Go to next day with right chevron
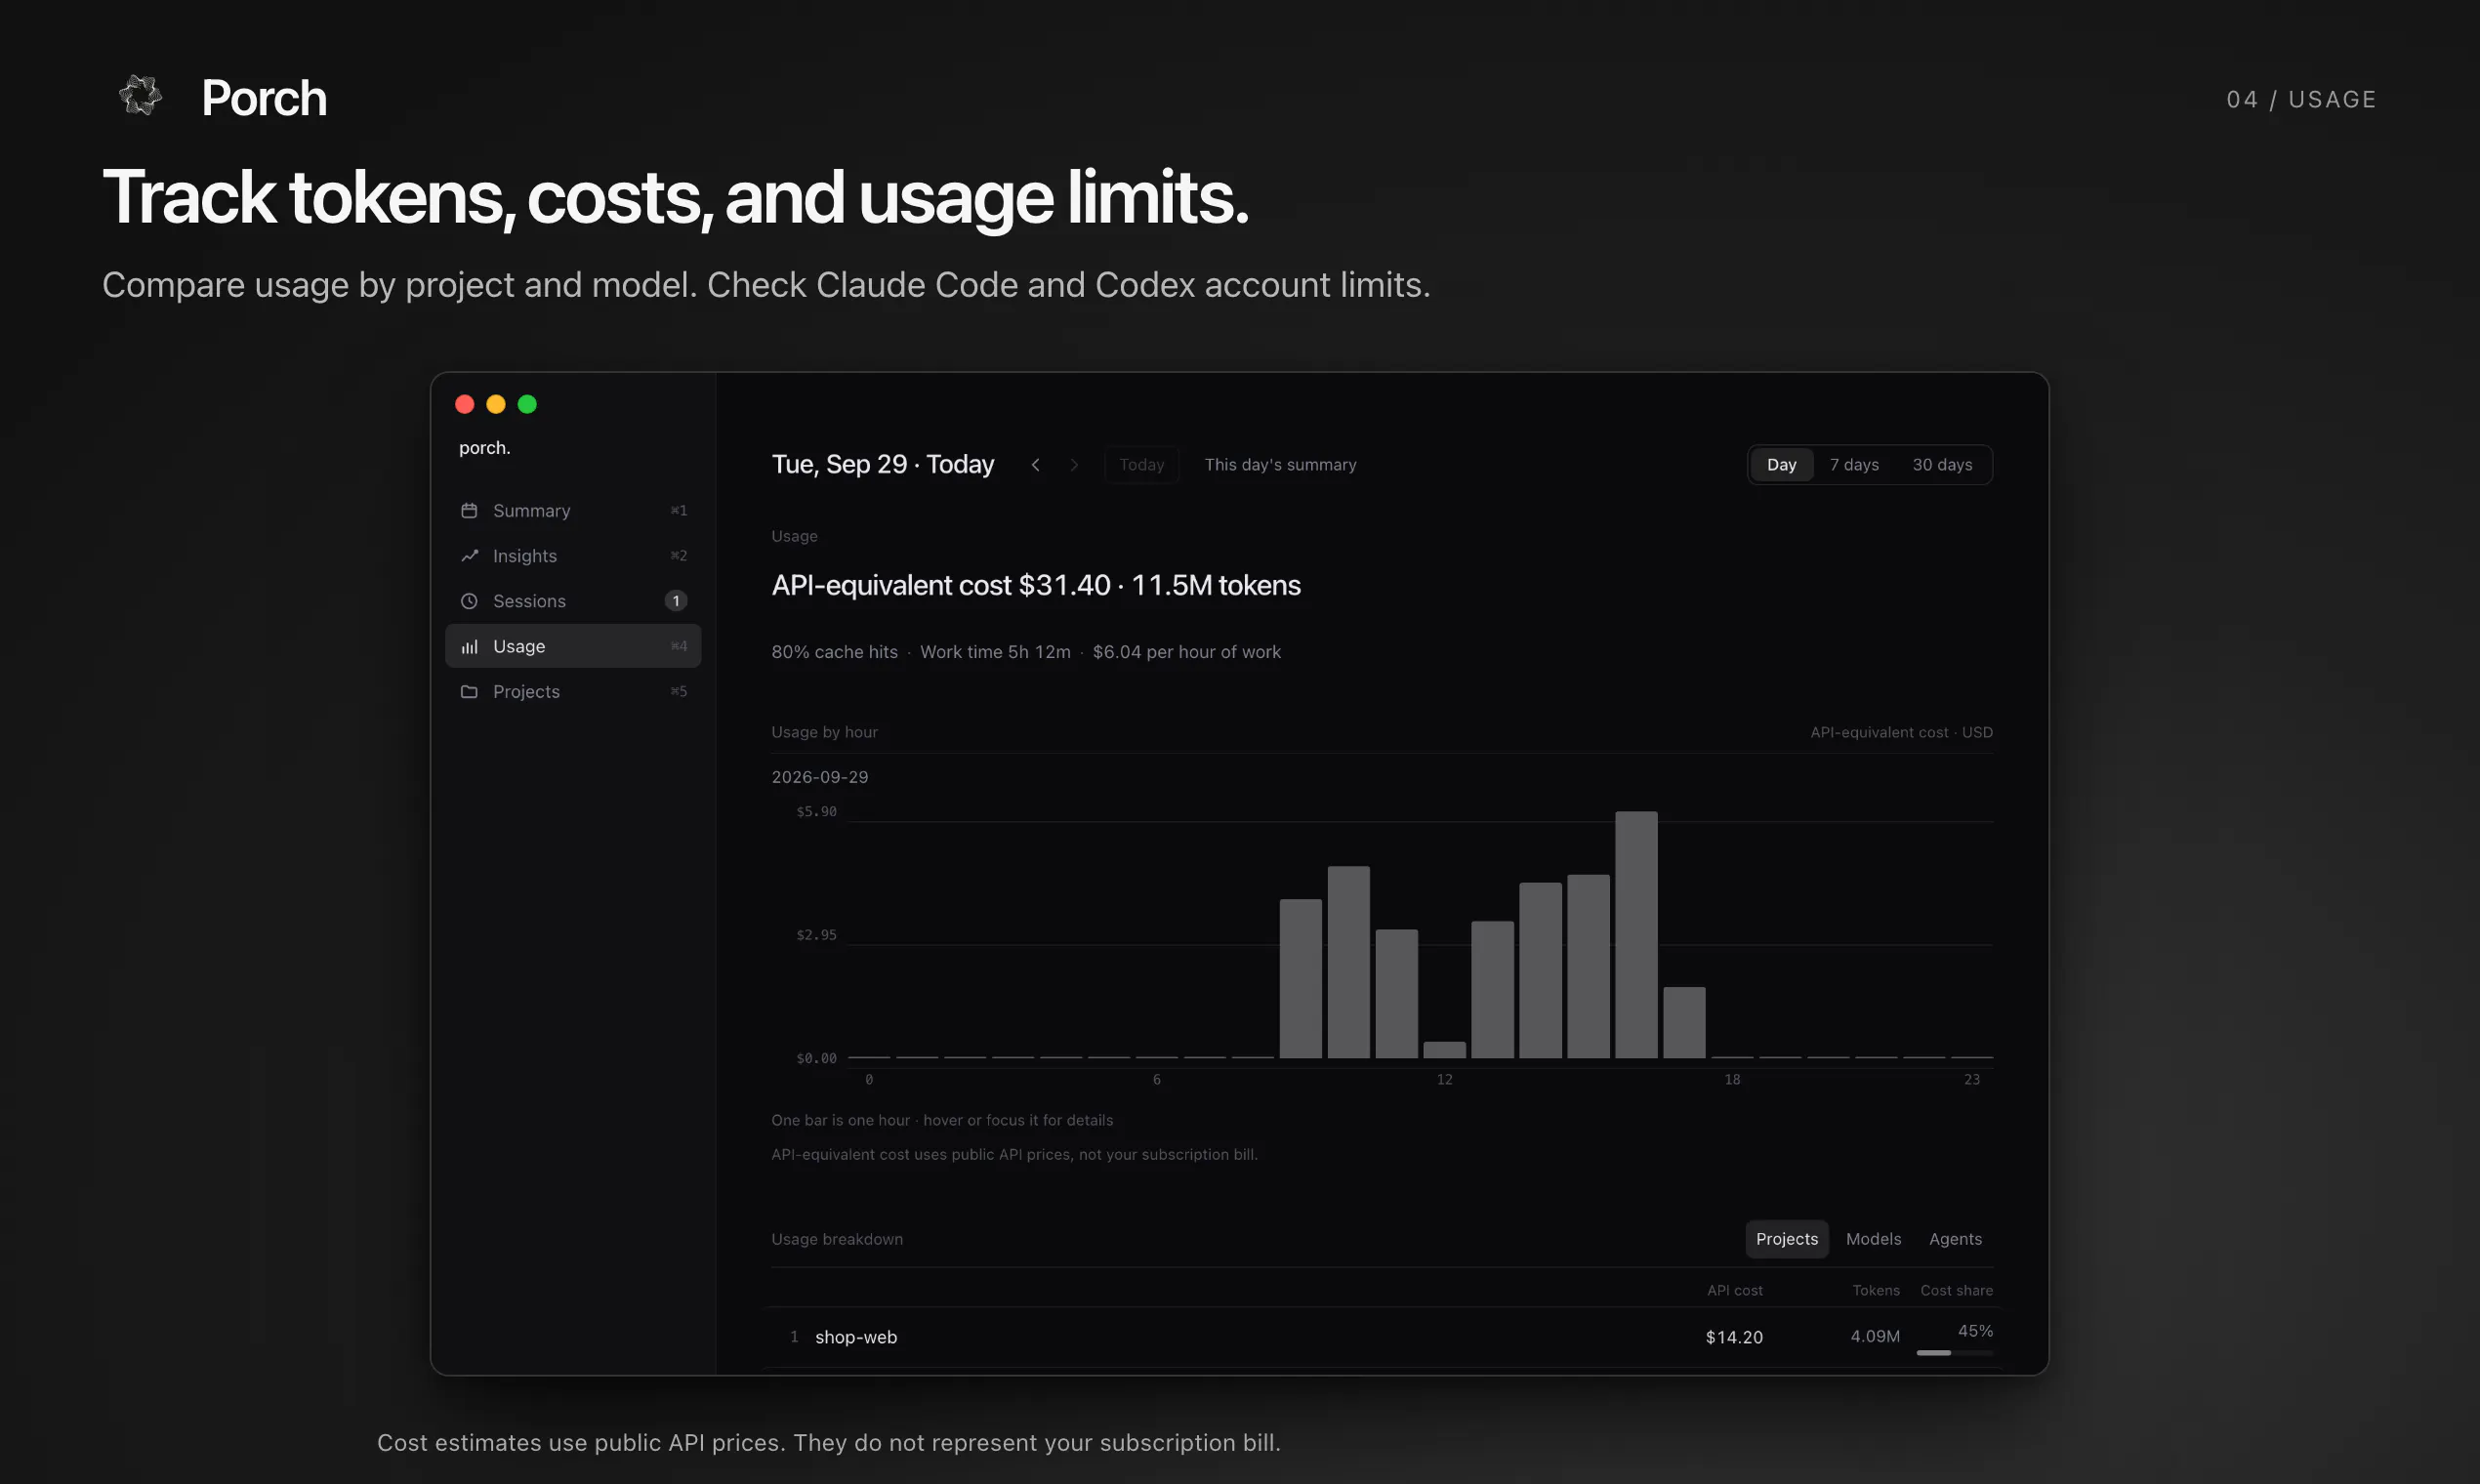 click(1074, 465)
